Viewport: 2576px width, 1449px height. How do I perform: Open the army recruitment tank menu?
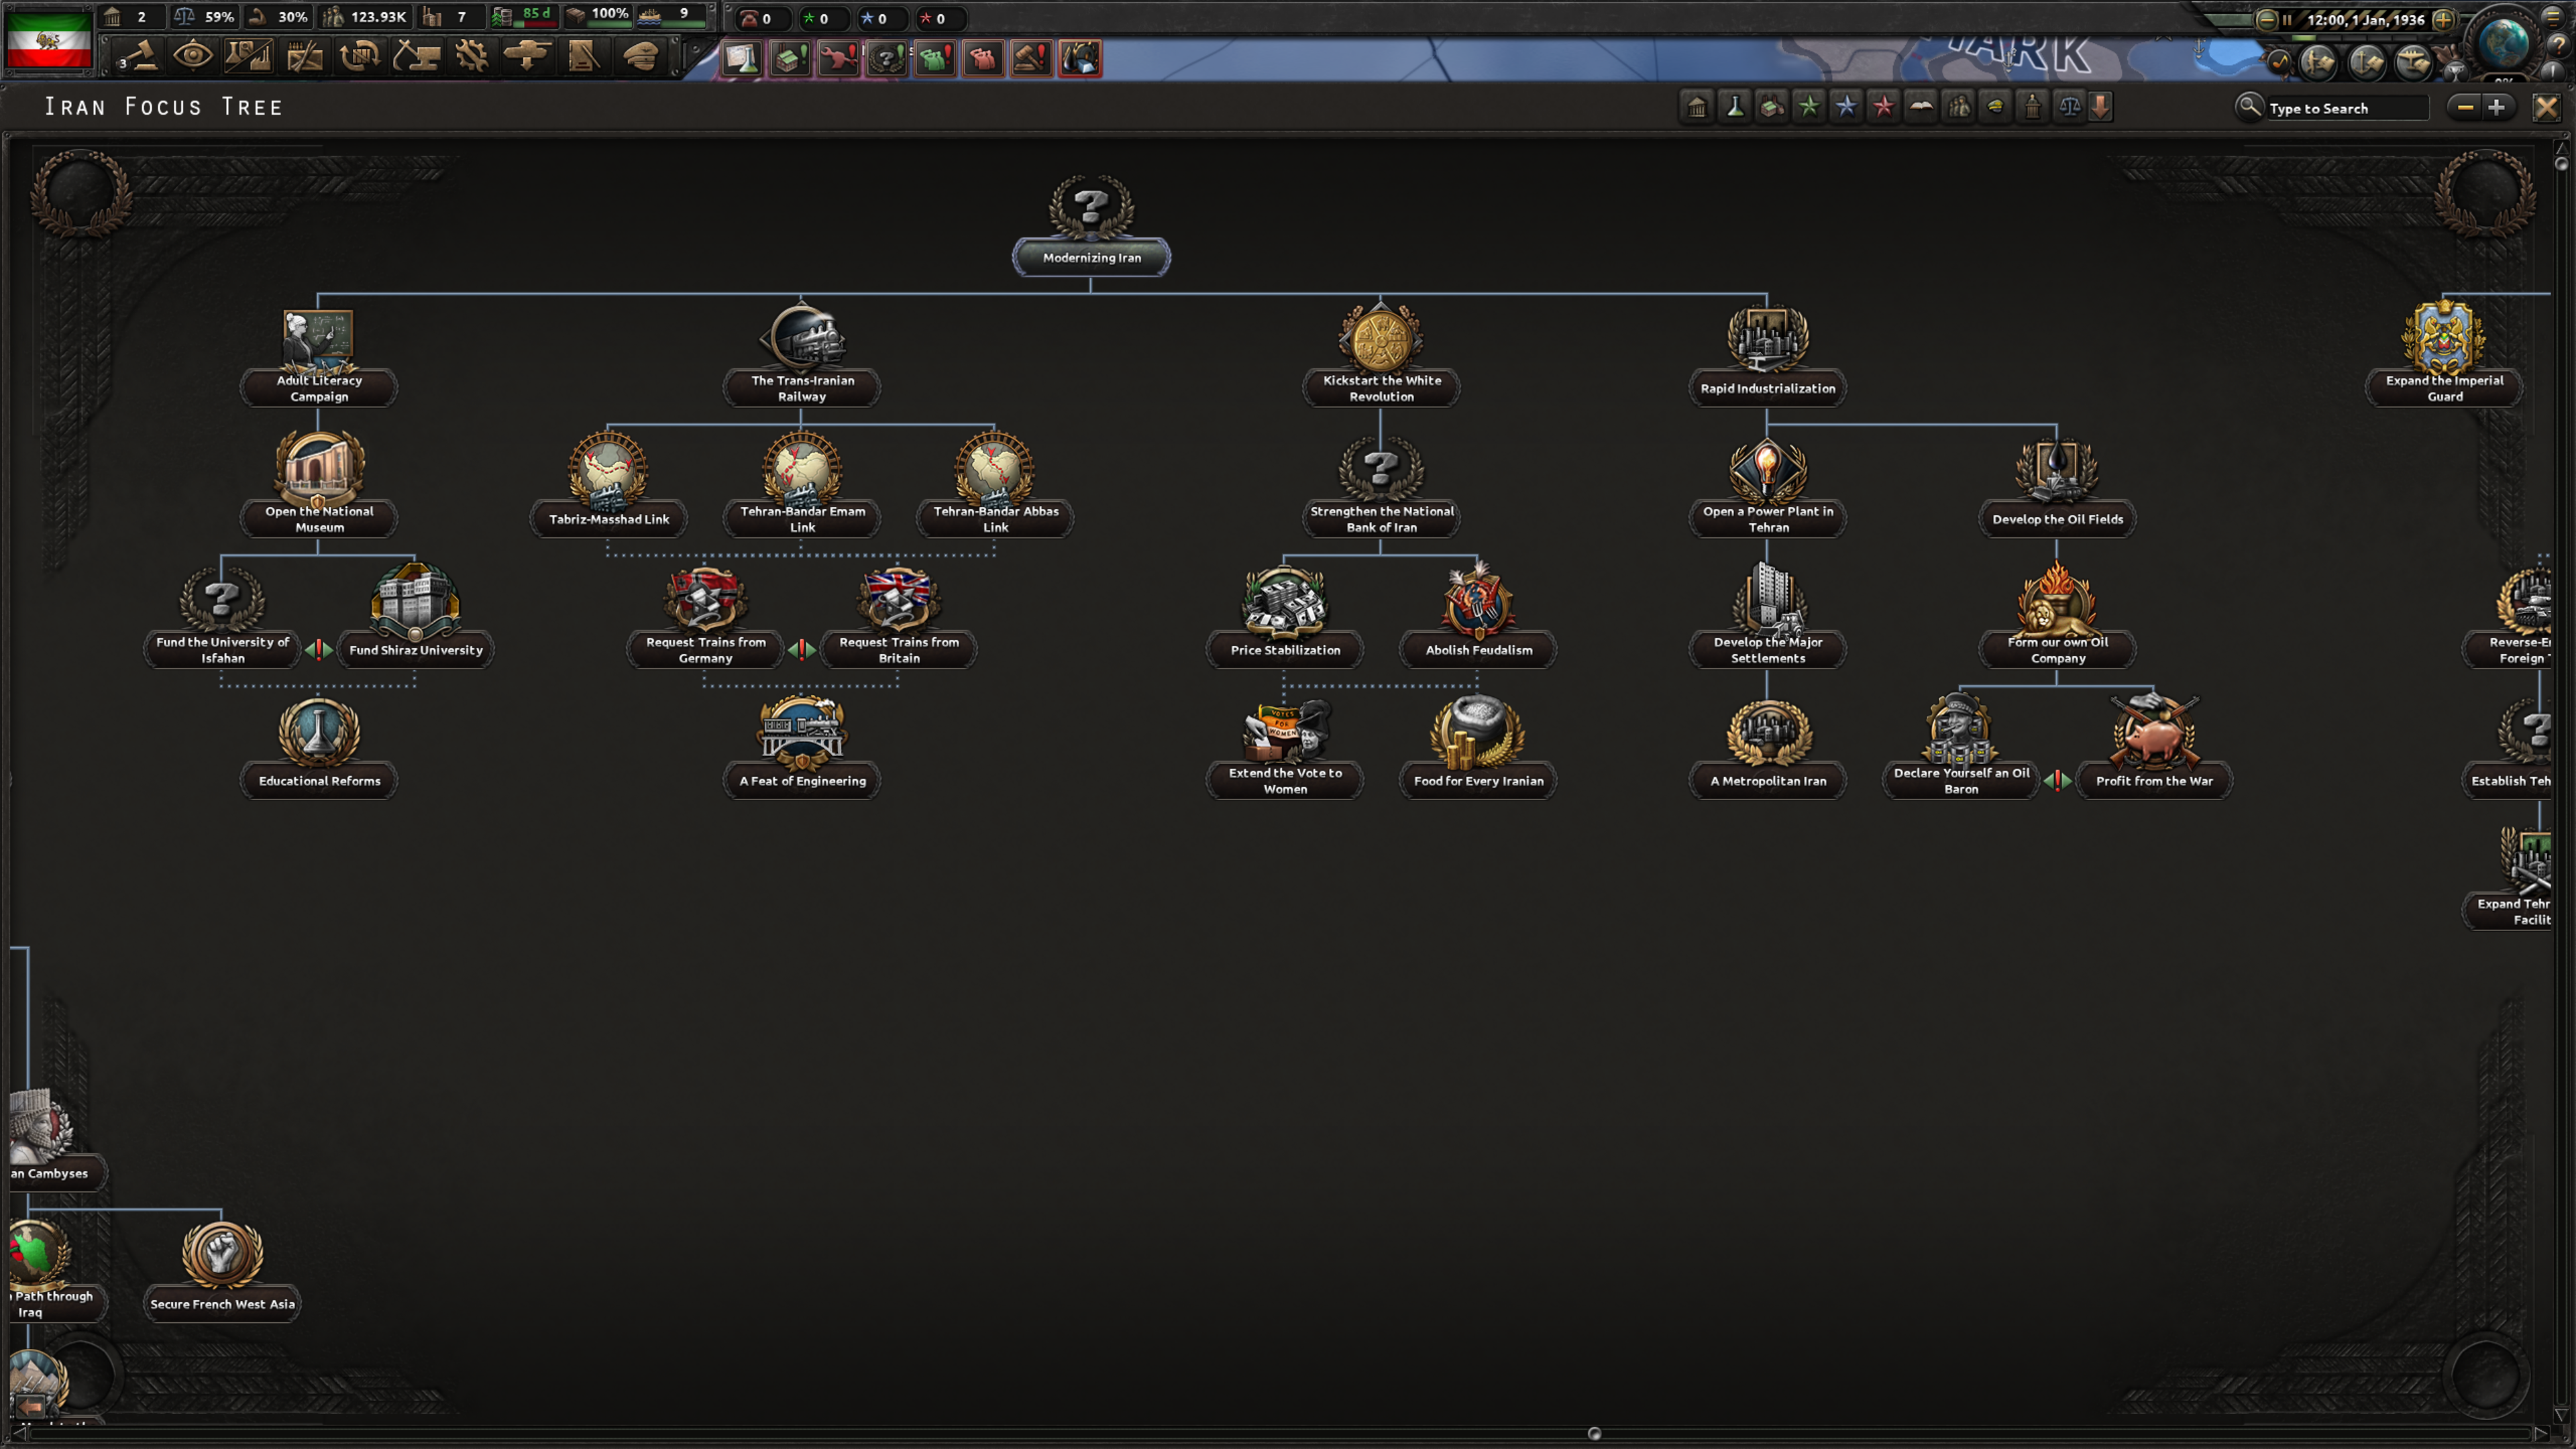click(527, 57)
